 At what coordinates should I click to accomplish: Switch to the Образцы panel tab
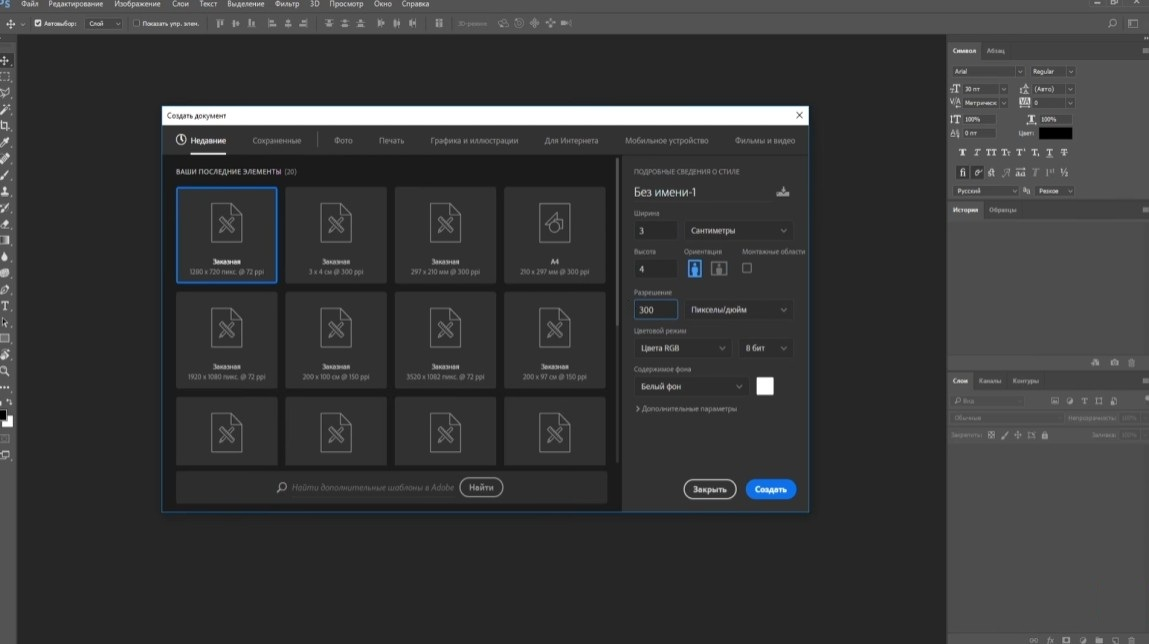(x=1002, y=210)
